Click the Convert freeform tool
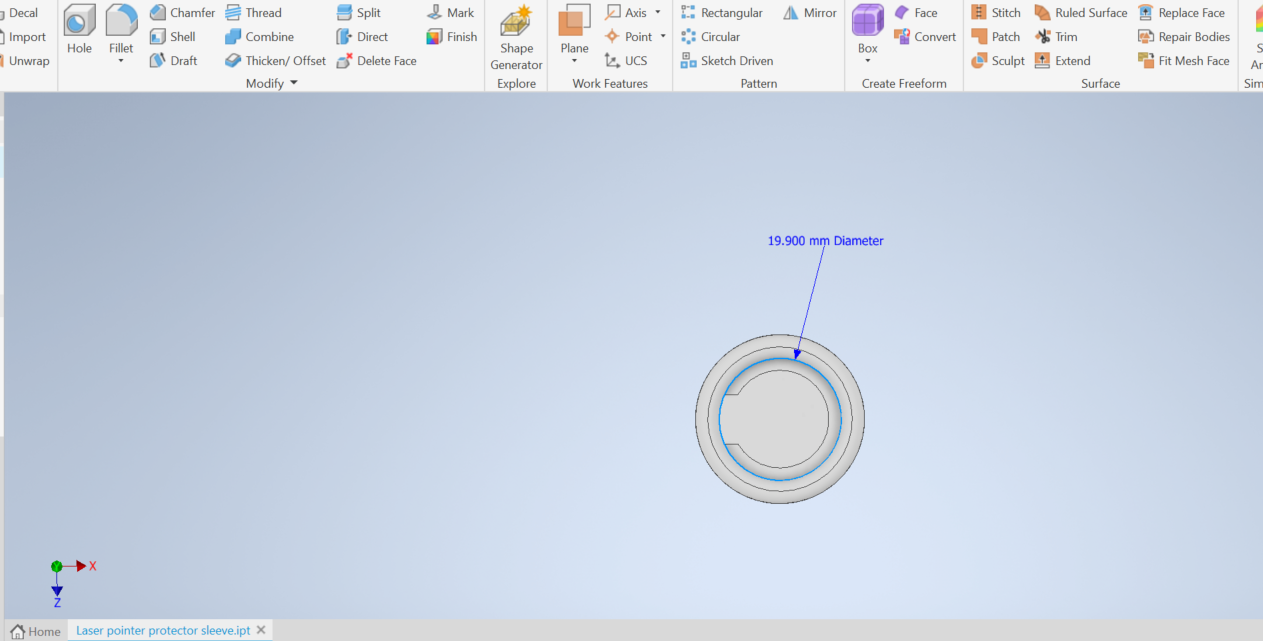The width and height of the screenshot is (1263, 641). [x=925, y=37]
